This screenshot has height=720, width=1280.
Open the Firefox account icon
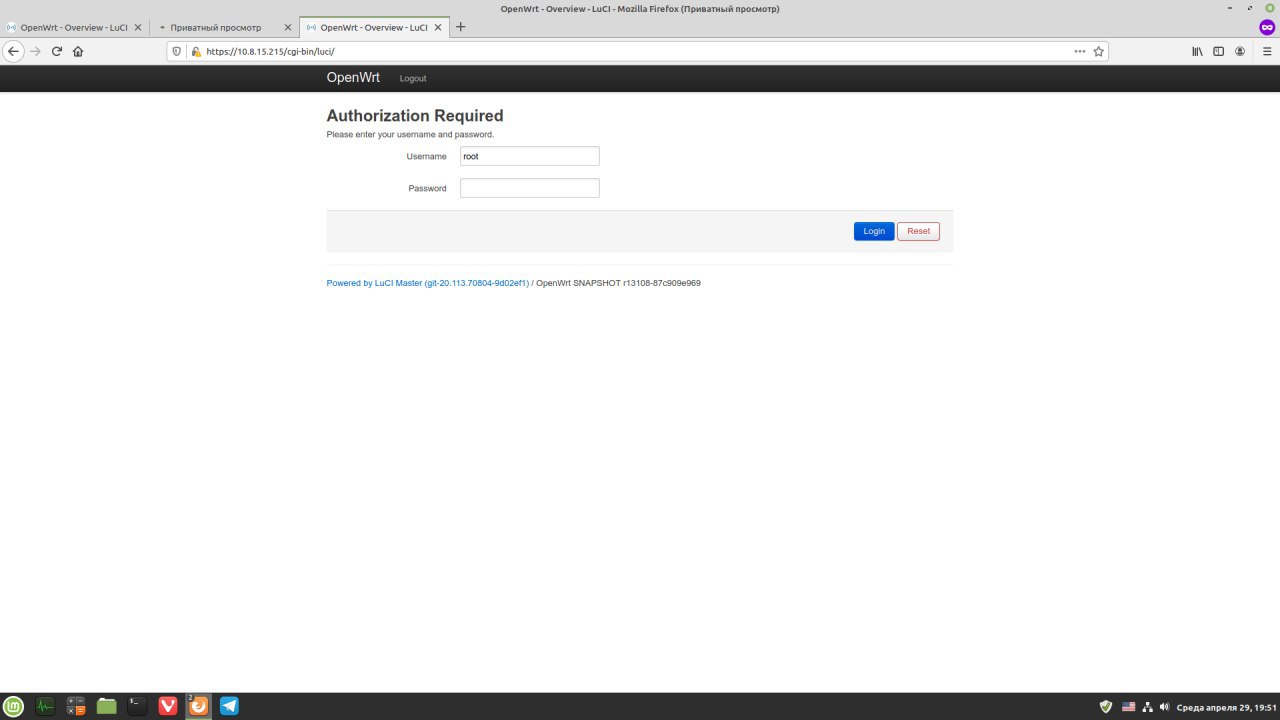tap(1240, 51)
